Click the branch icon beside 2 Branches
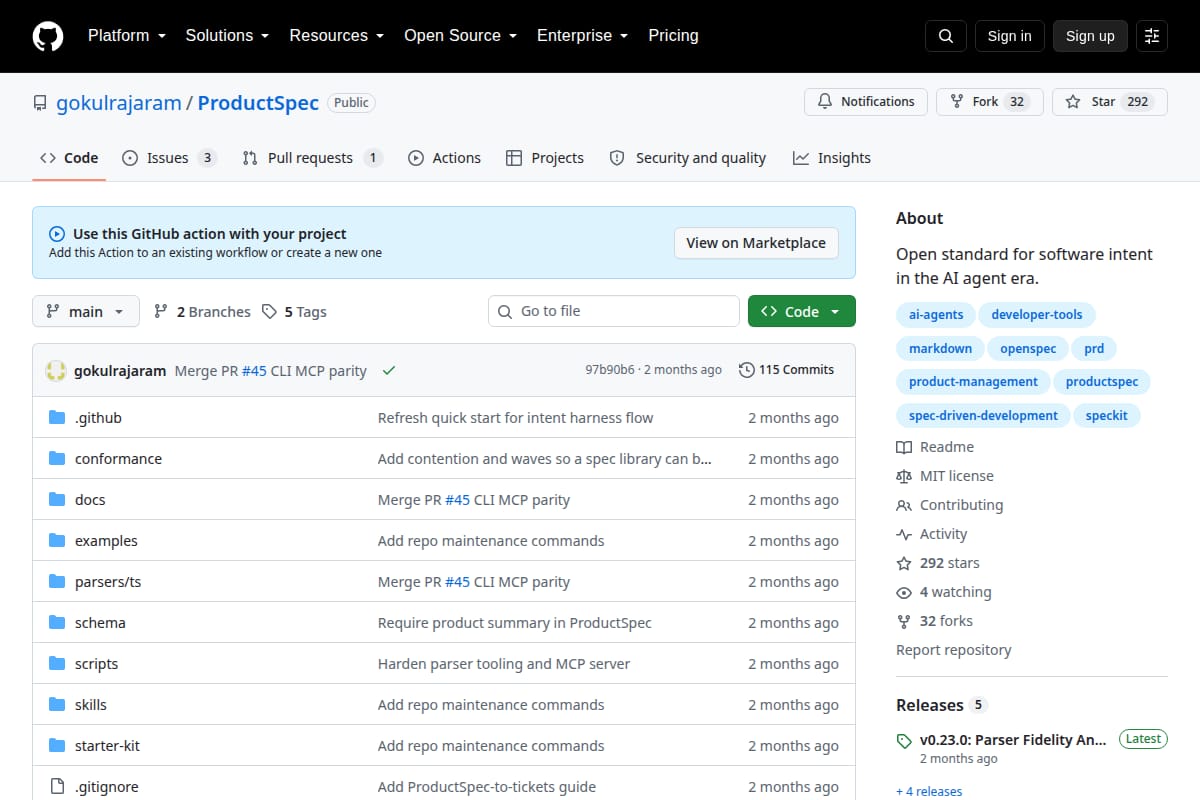The width and height of the screenshot is (1200, 800). click(x=161, y=312)
